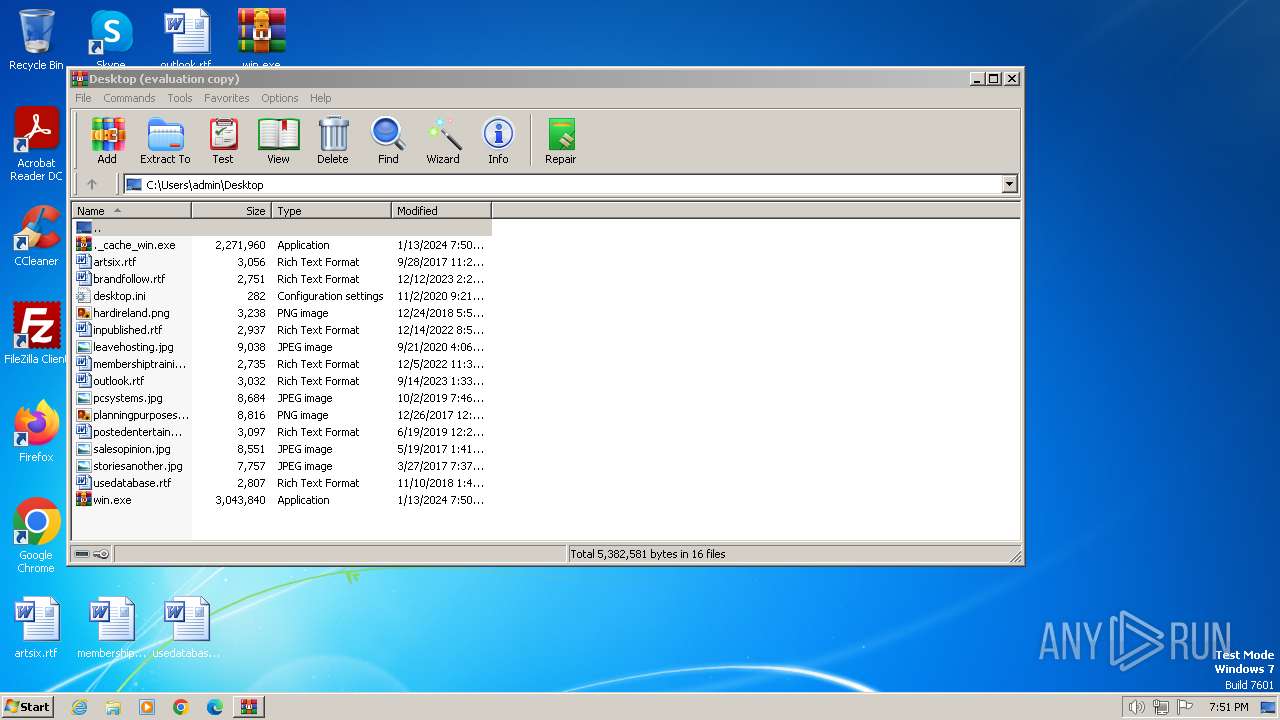Open the Favorites menu
This screenshot has height=720, width=1280.
coord(227,98)
